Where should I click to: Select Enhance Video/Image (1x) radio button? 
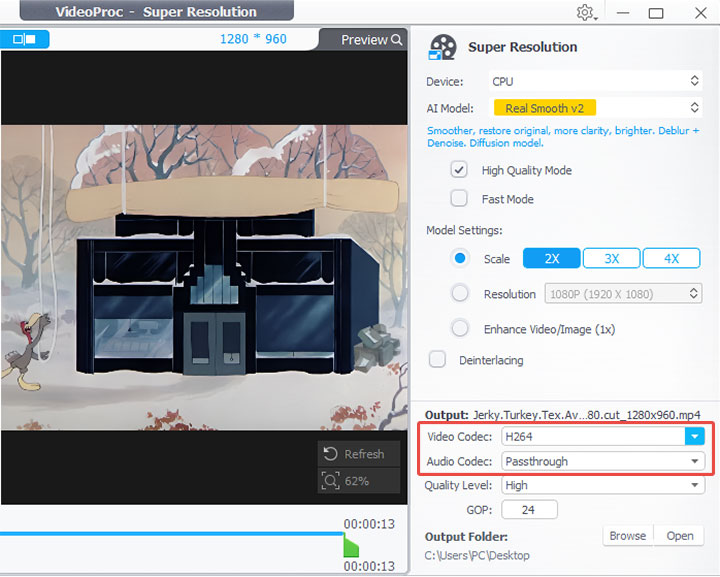tap(460, 329)
